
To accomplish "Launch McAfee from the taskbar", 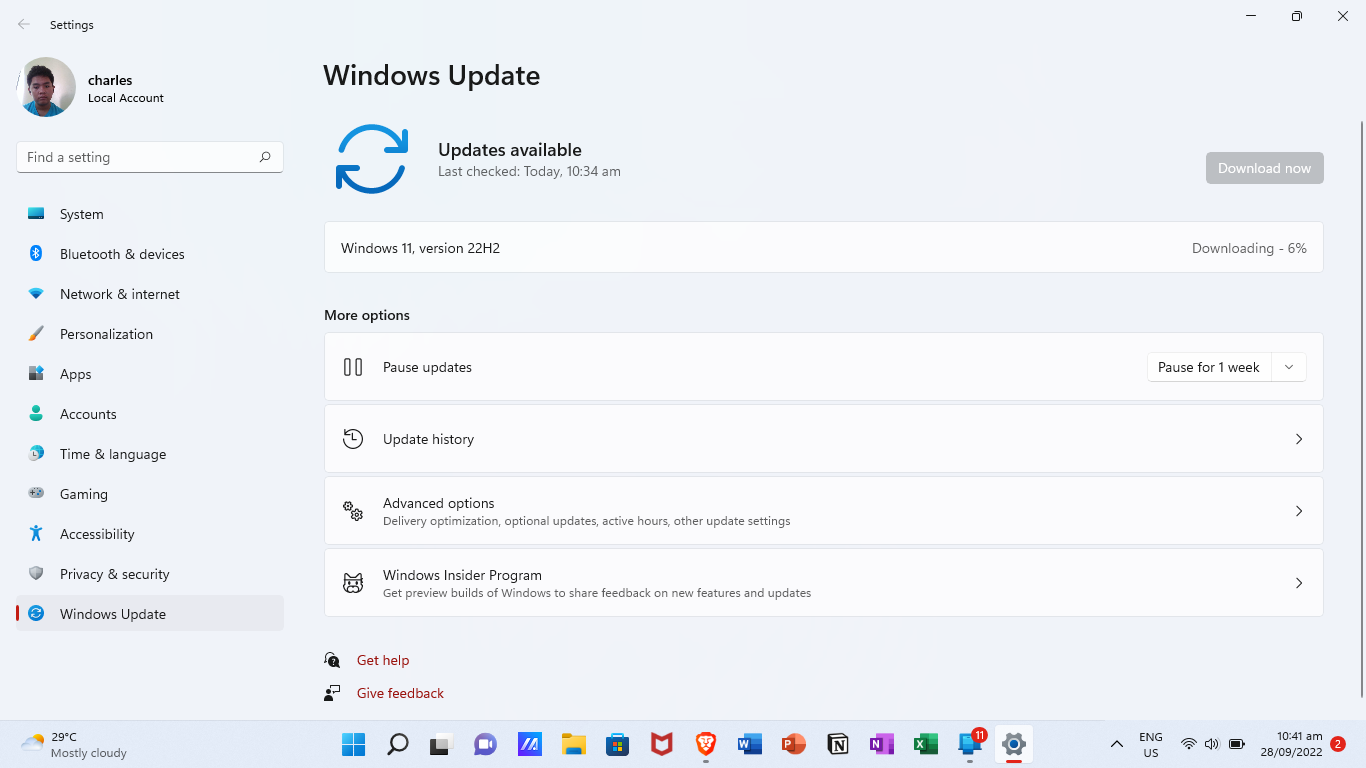I will pos(661,744).
